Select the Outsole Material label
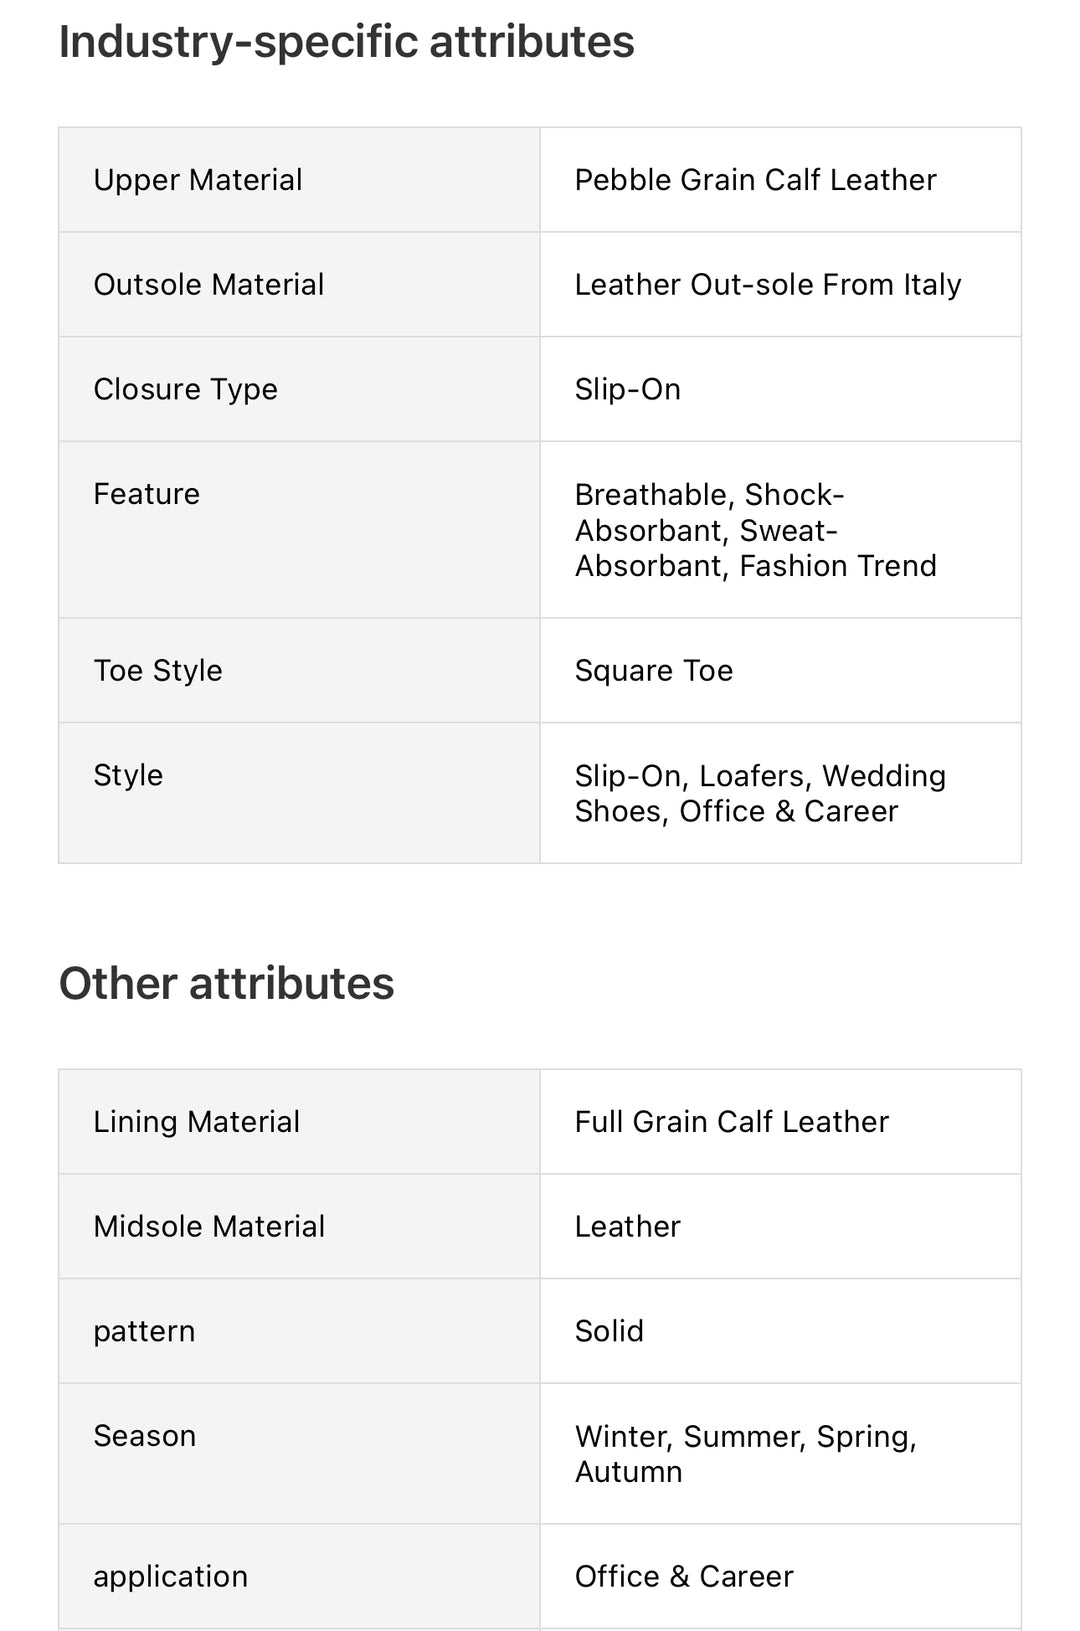1080x1631 pixels. point(209,285)
